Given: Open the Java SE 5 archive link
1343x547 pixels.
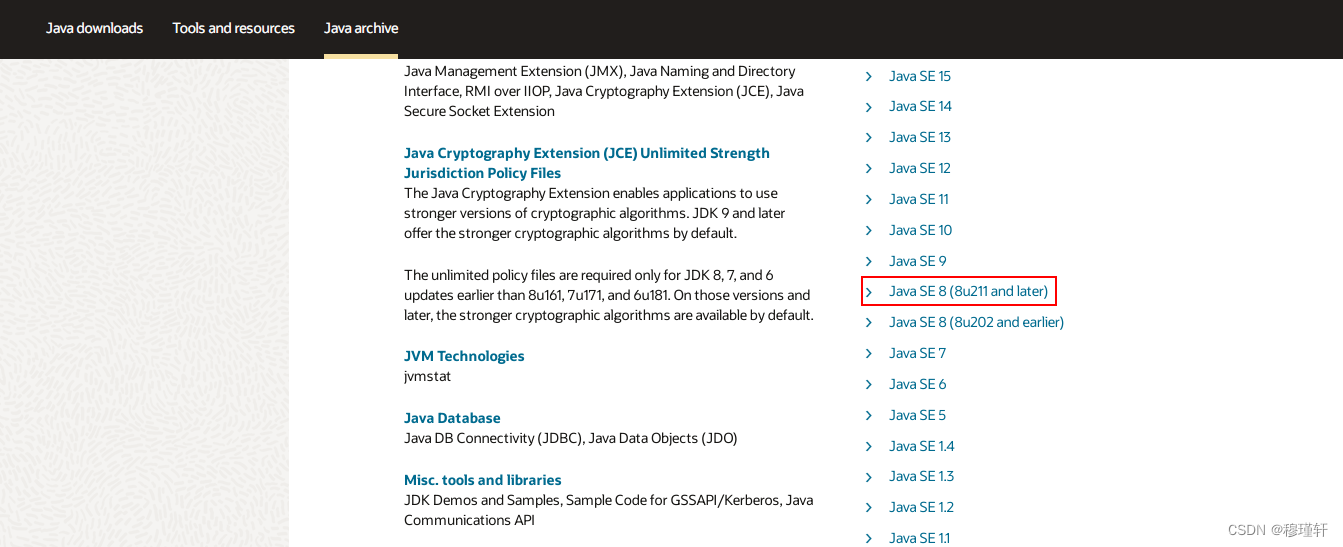Looking at the screenshot, I should click(917, 415).
